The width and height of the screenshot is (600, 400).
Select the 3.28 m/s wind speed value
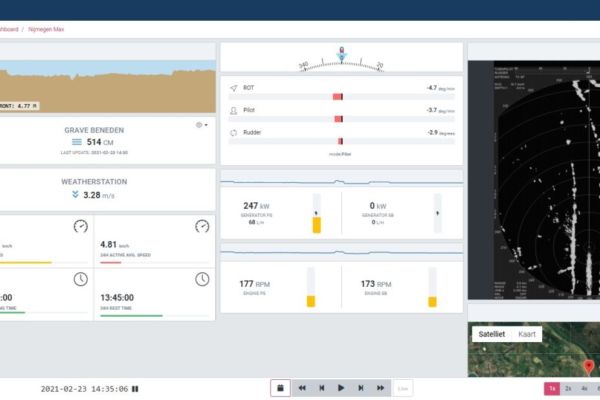coord(99,195)
